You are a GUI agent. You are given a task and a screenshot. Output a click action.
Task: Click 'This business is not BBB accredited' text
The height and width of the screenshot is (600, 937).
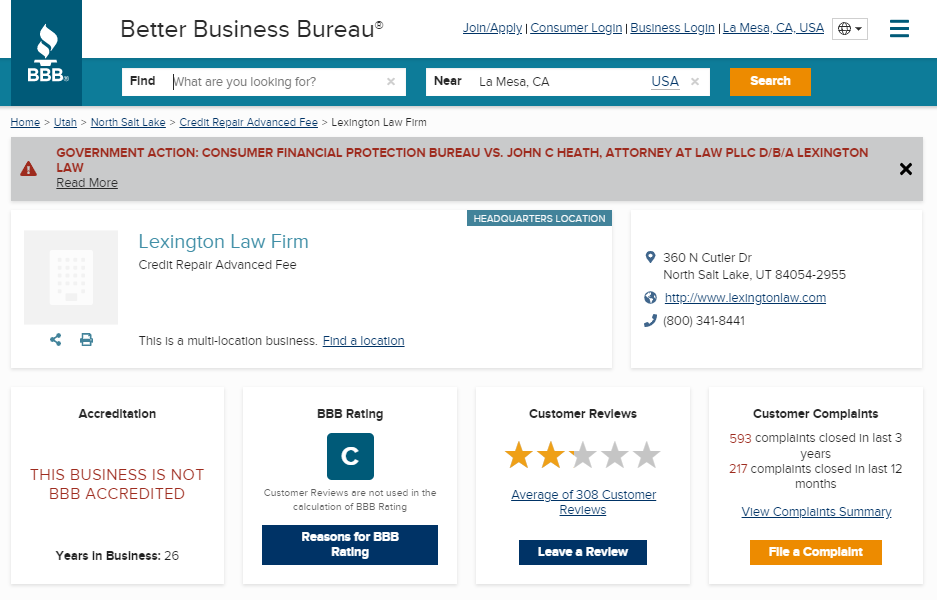[x=117, y=484]
